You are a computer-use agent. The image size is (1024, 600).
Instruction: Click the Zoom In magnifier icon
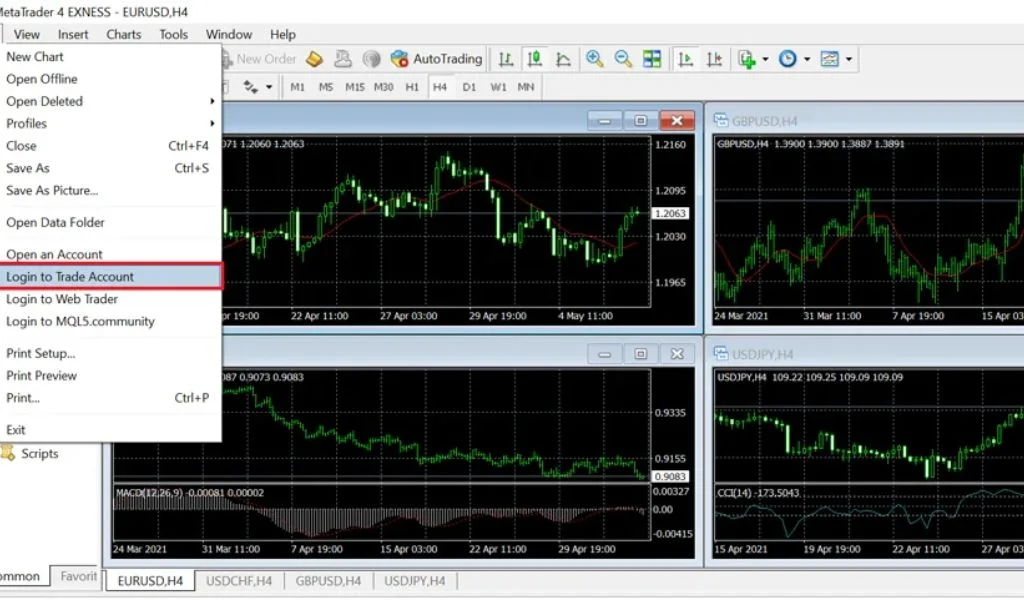(595, 59)
